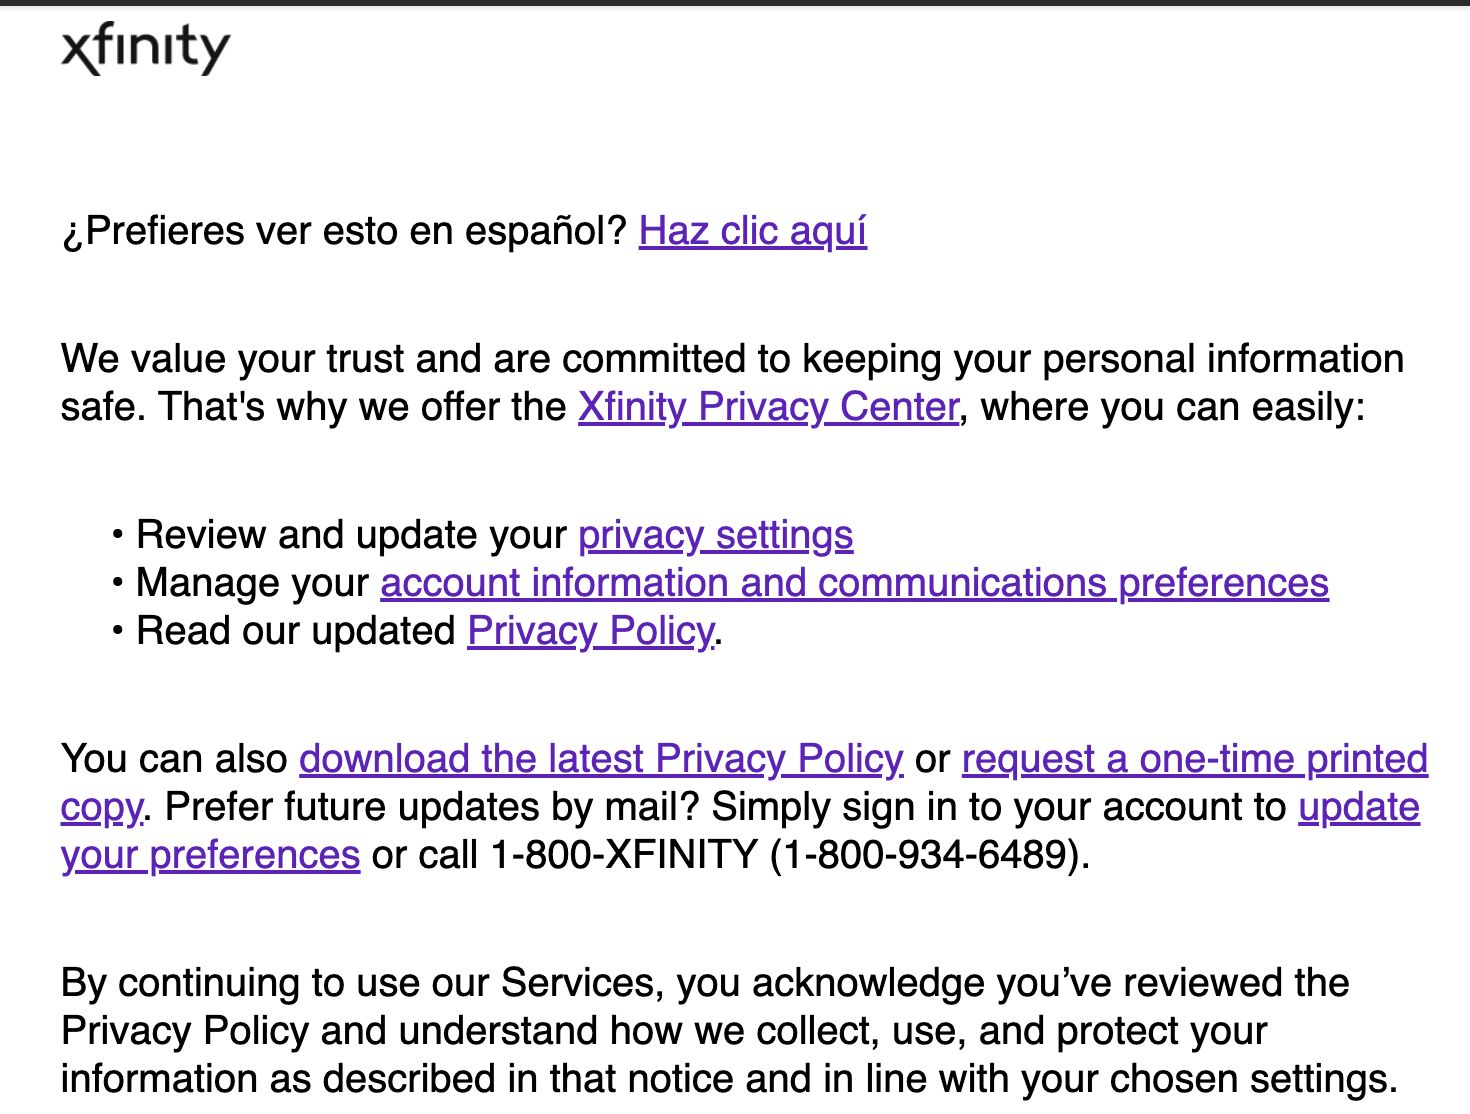The image size is (1470, 1114).
Task: Follow the 'privacy settings' link
Action: coord(715,535)
